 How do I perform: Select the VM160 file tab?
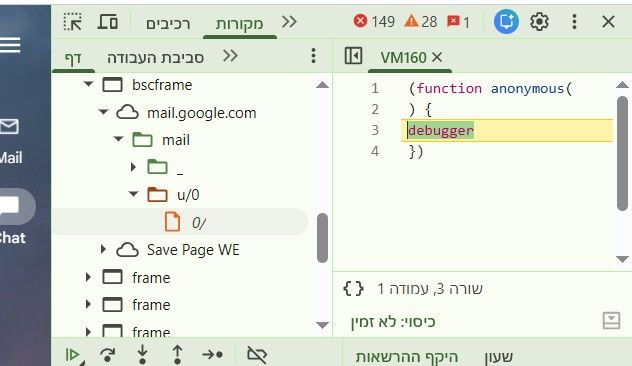[x=403, y=58]
